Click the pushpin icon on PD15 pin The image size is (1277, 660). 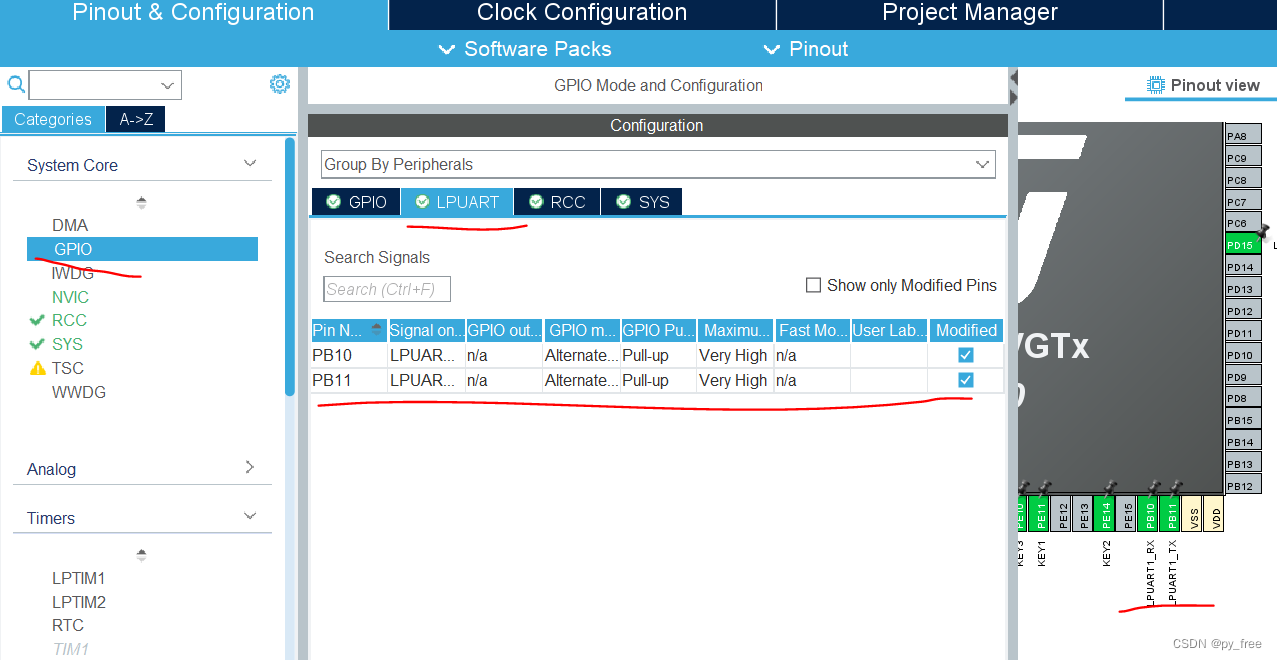point(1262,233)
